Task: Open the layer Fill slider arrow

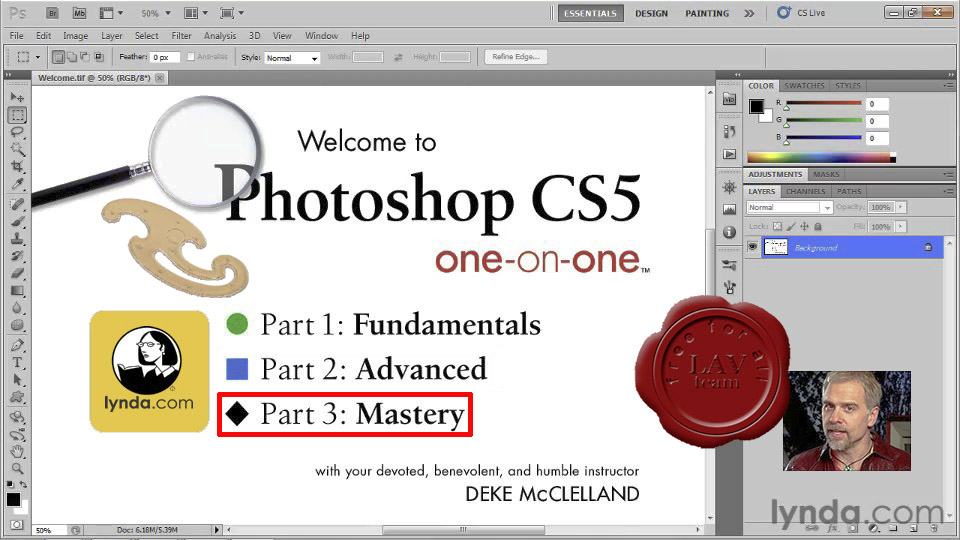Action: click(901, 227)
